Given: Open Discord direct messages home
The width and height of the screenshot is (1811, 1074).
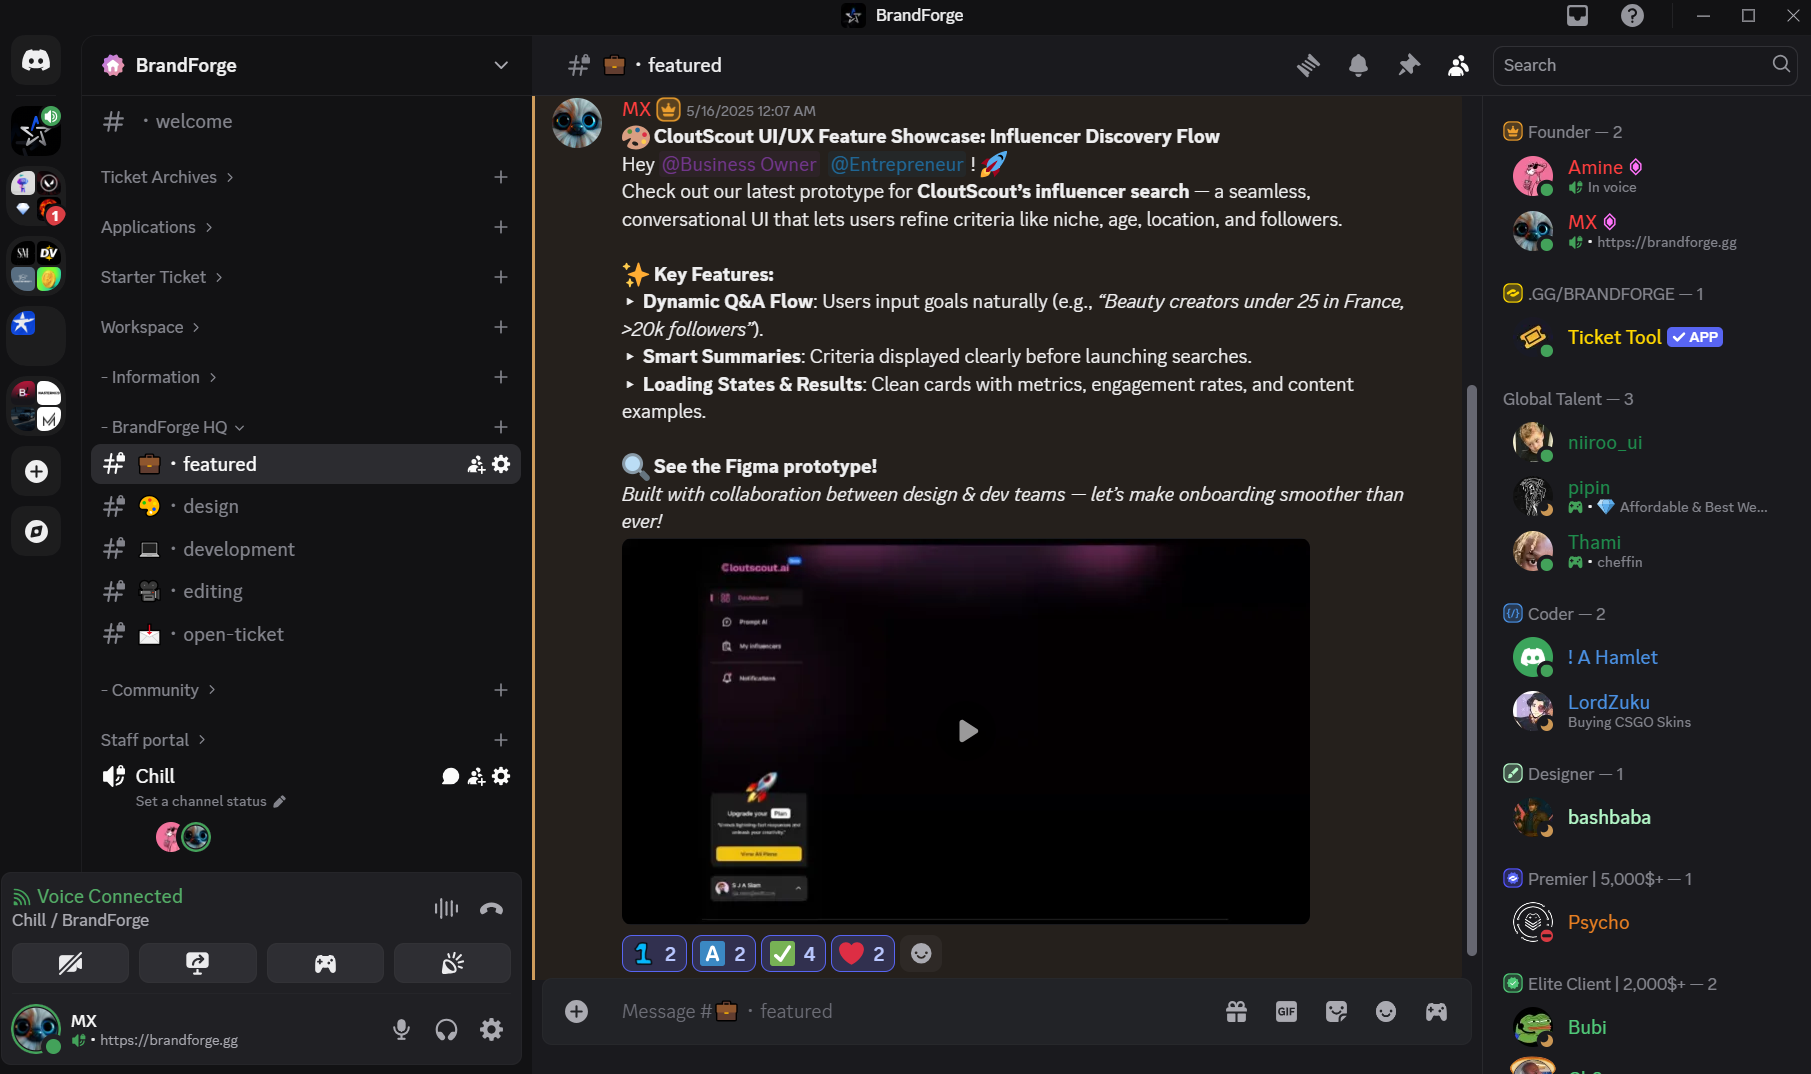Looking at the screenshot, I should coord(36,61).
